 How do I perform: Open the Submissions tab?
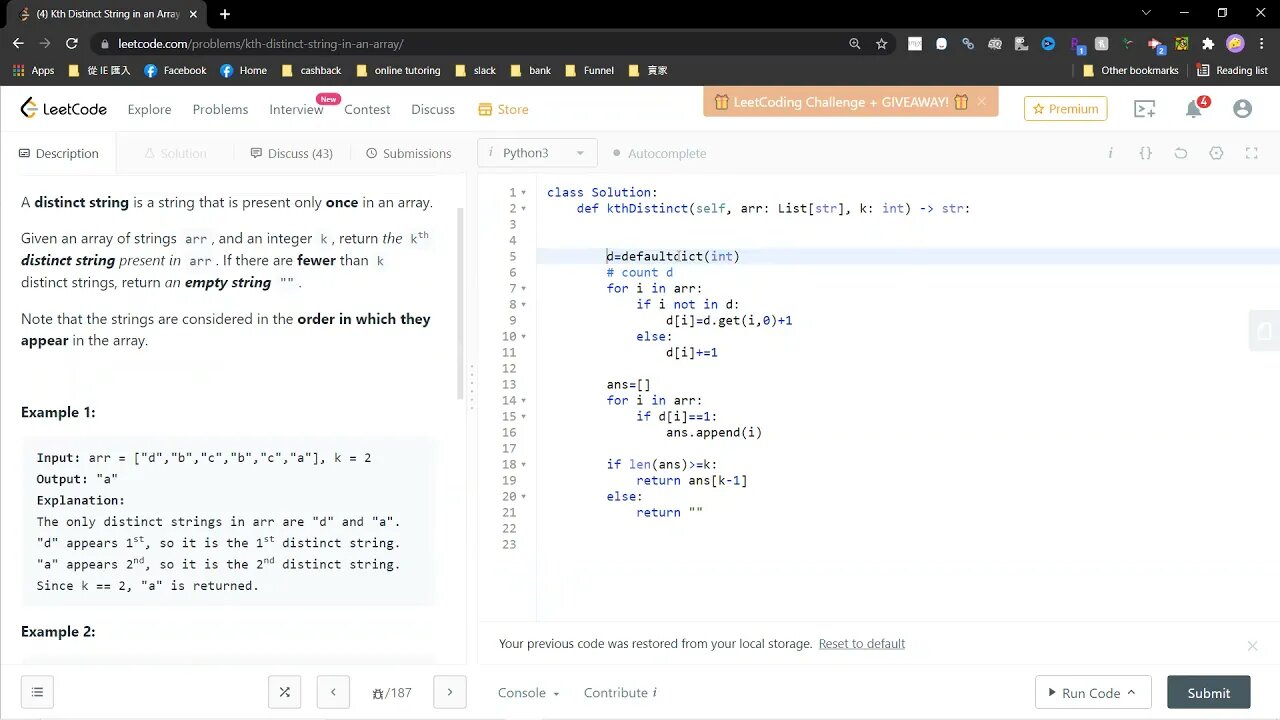(408, 153)
